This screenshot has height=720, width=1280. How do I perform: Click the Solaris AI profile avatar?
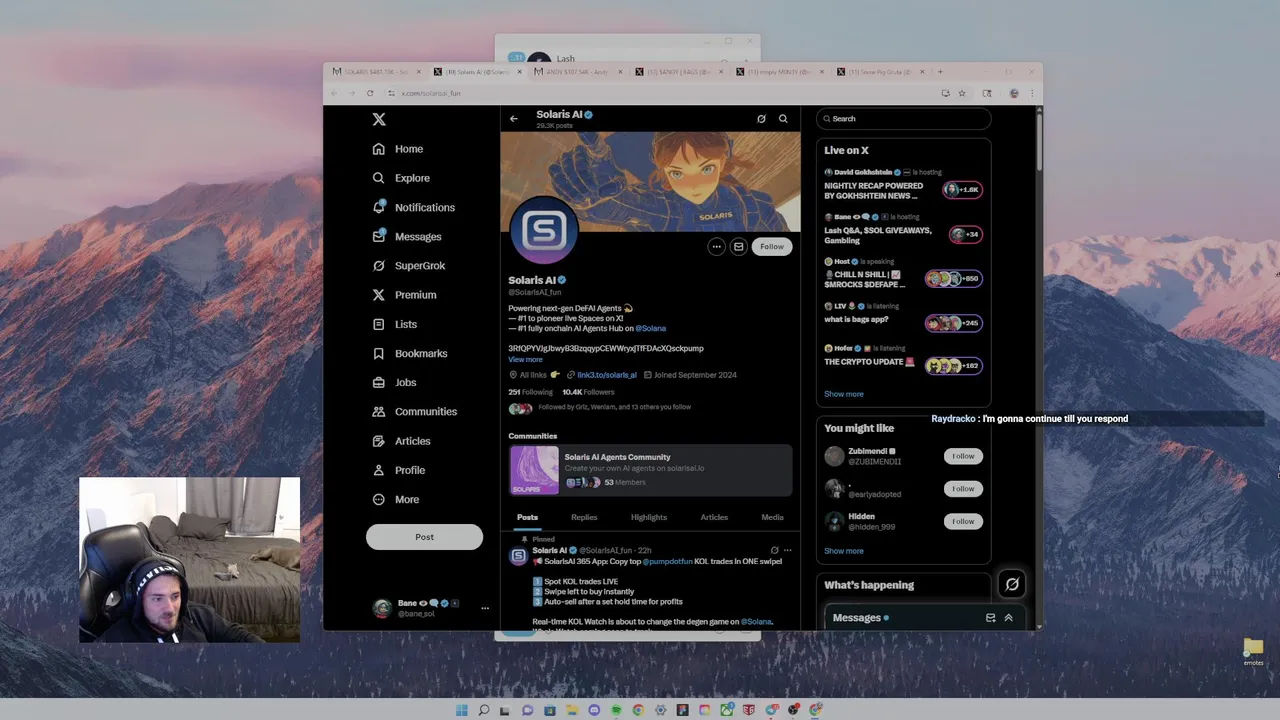tap(544, 231)
